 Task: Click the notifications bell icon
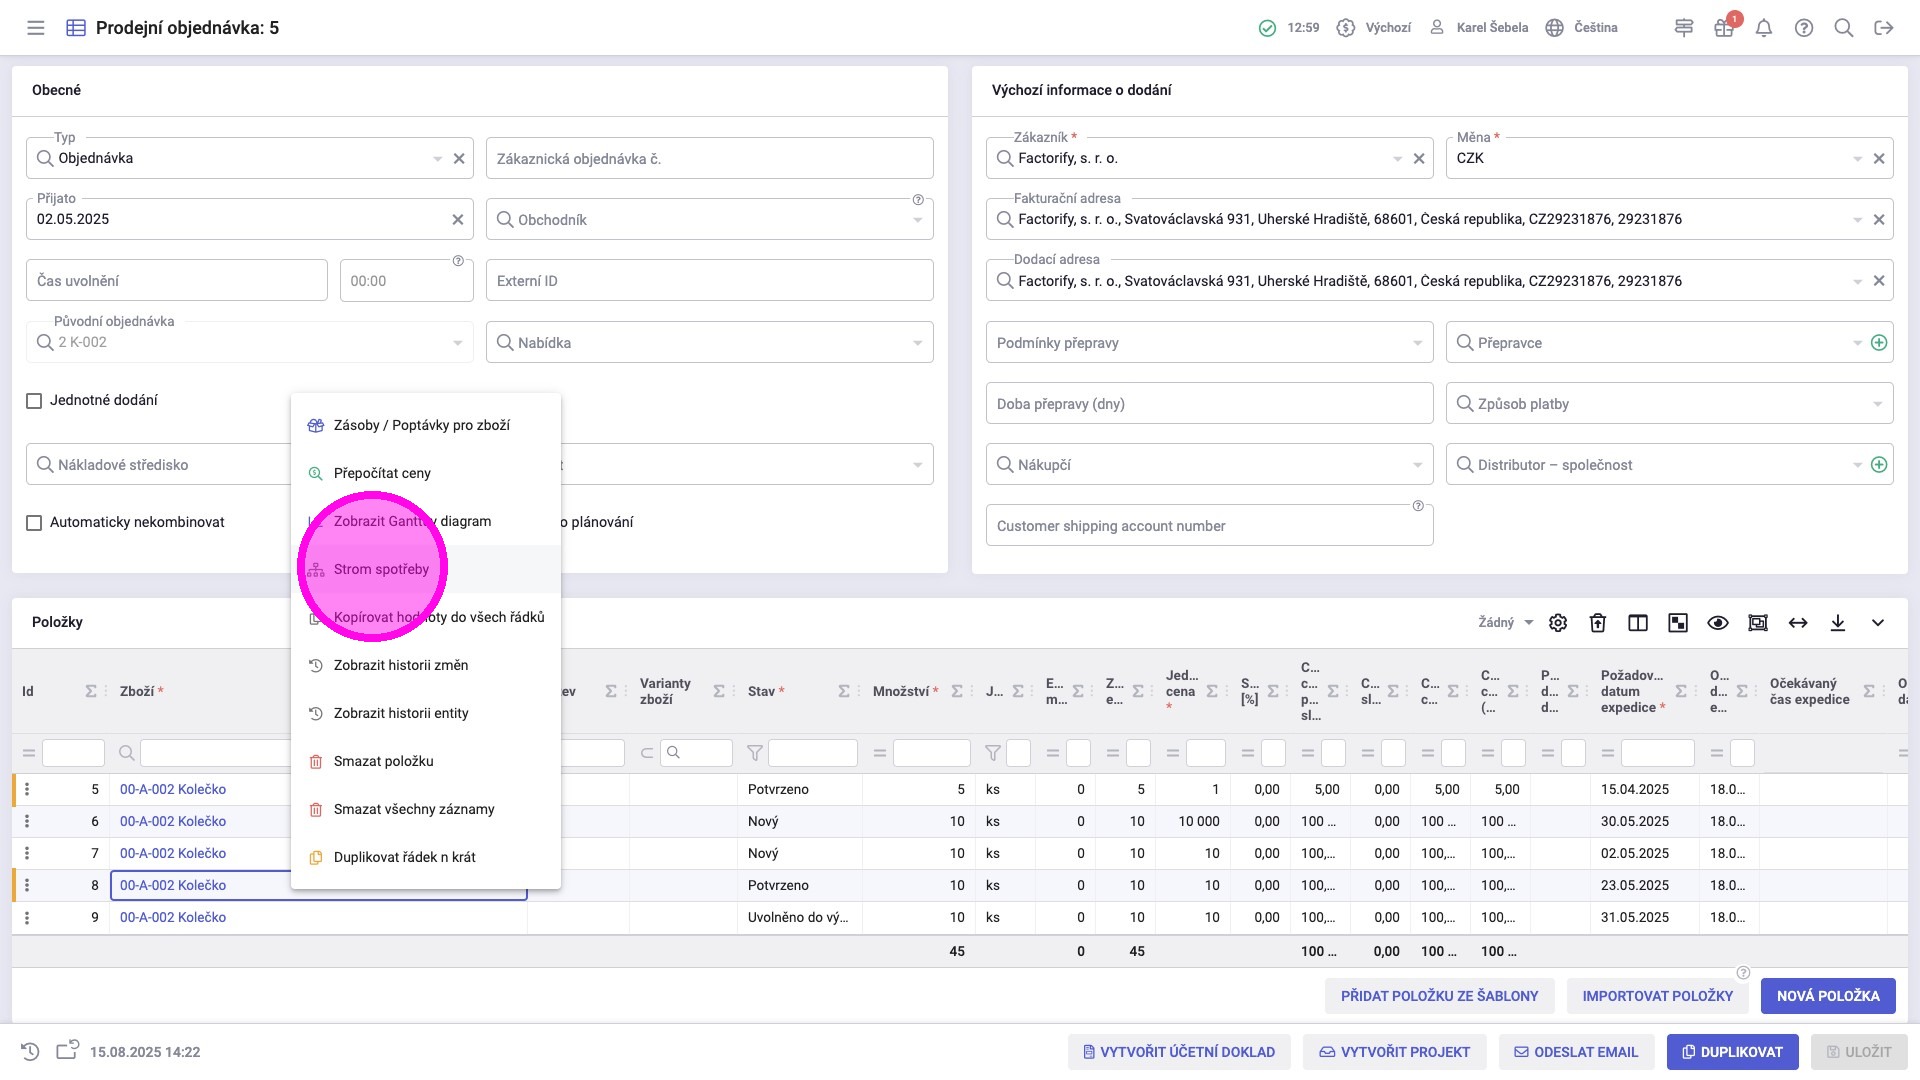click(1764, 28)
